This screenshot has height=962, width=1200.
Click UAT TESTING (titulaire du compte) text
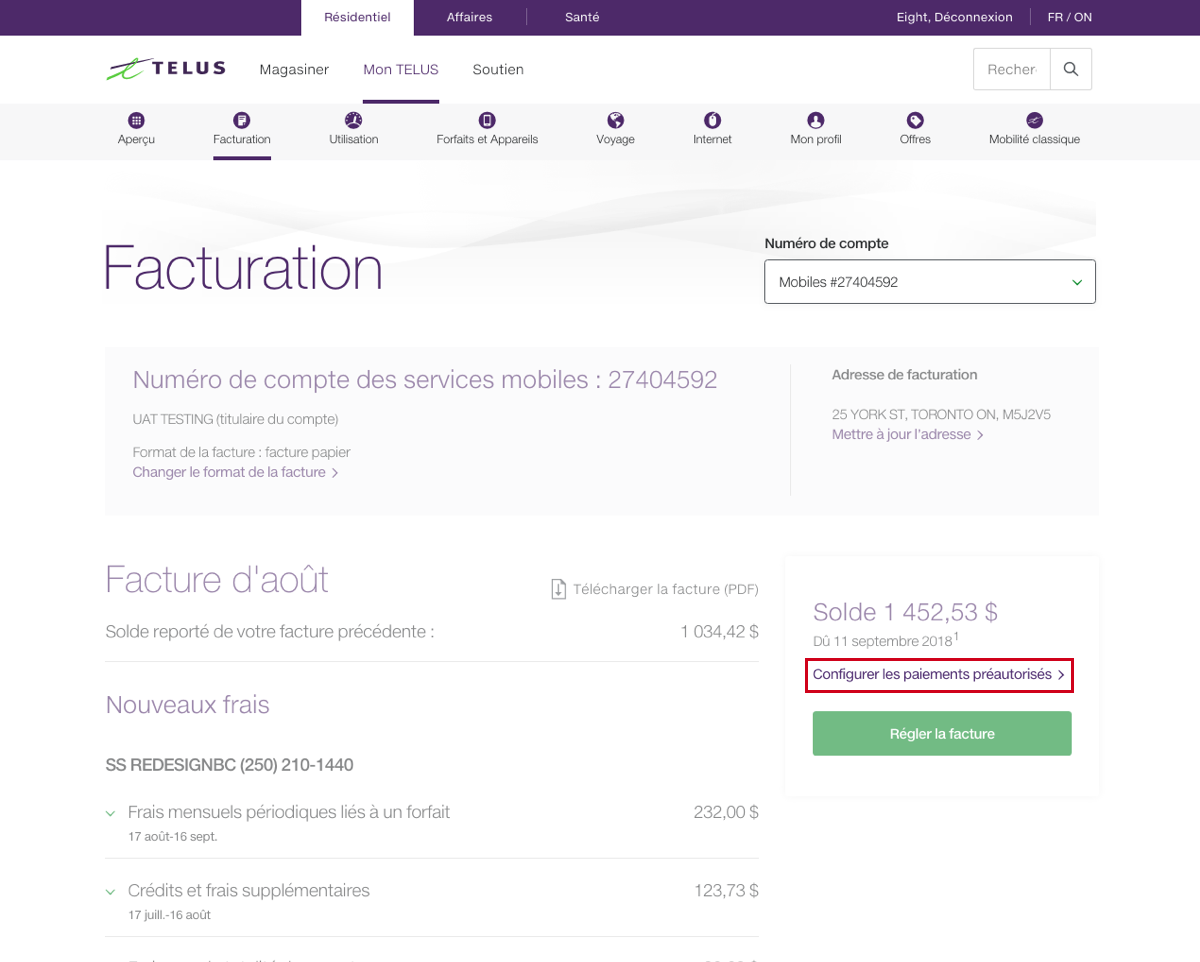coord(236,419)
